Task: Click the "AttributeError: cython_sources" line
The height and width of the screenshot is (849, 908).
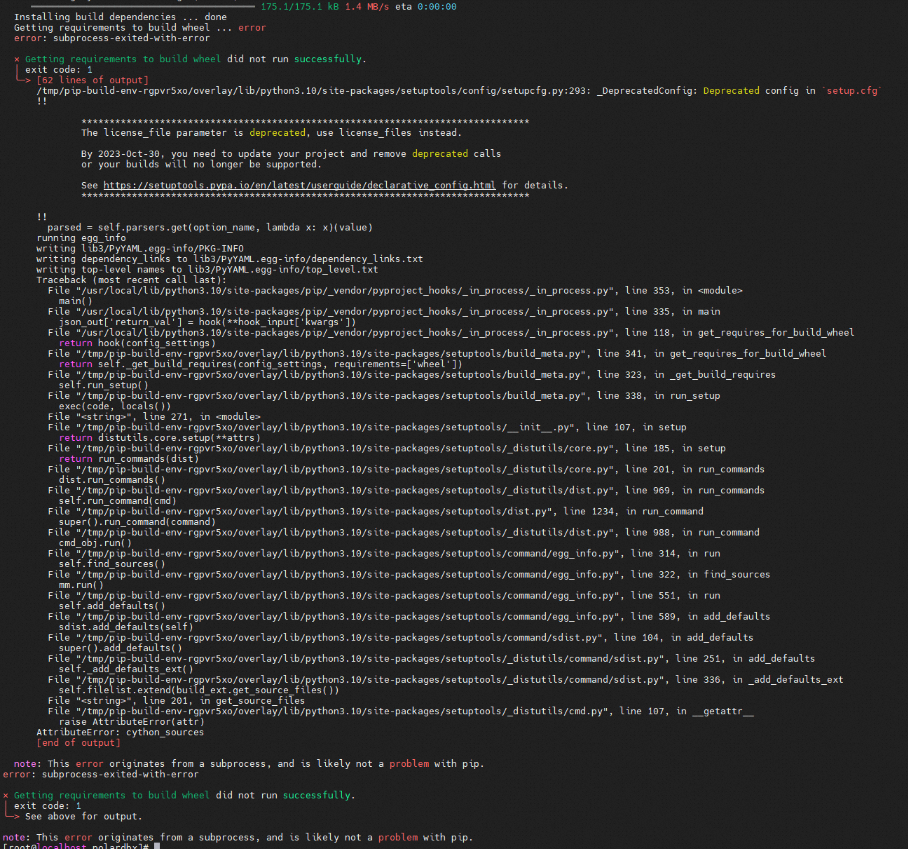Action: point(120,733)
